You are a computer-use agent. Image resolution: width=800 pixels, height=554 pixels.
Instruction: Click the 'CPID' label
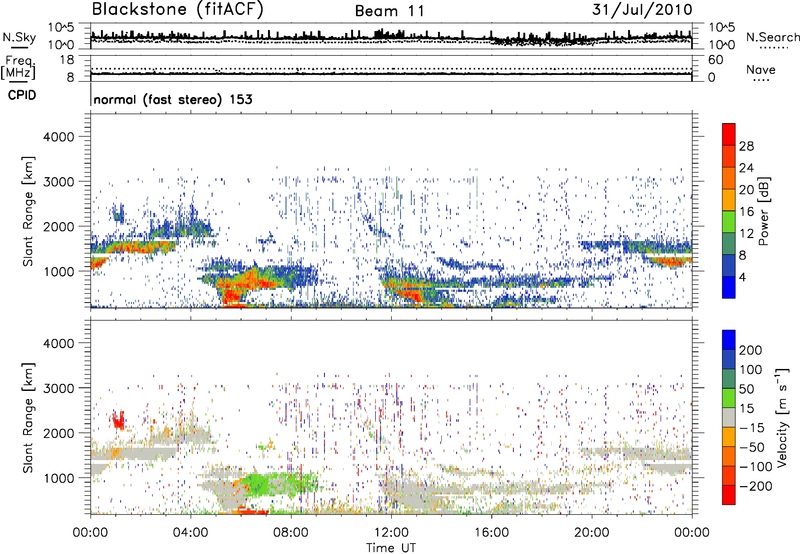pos(22,95)
